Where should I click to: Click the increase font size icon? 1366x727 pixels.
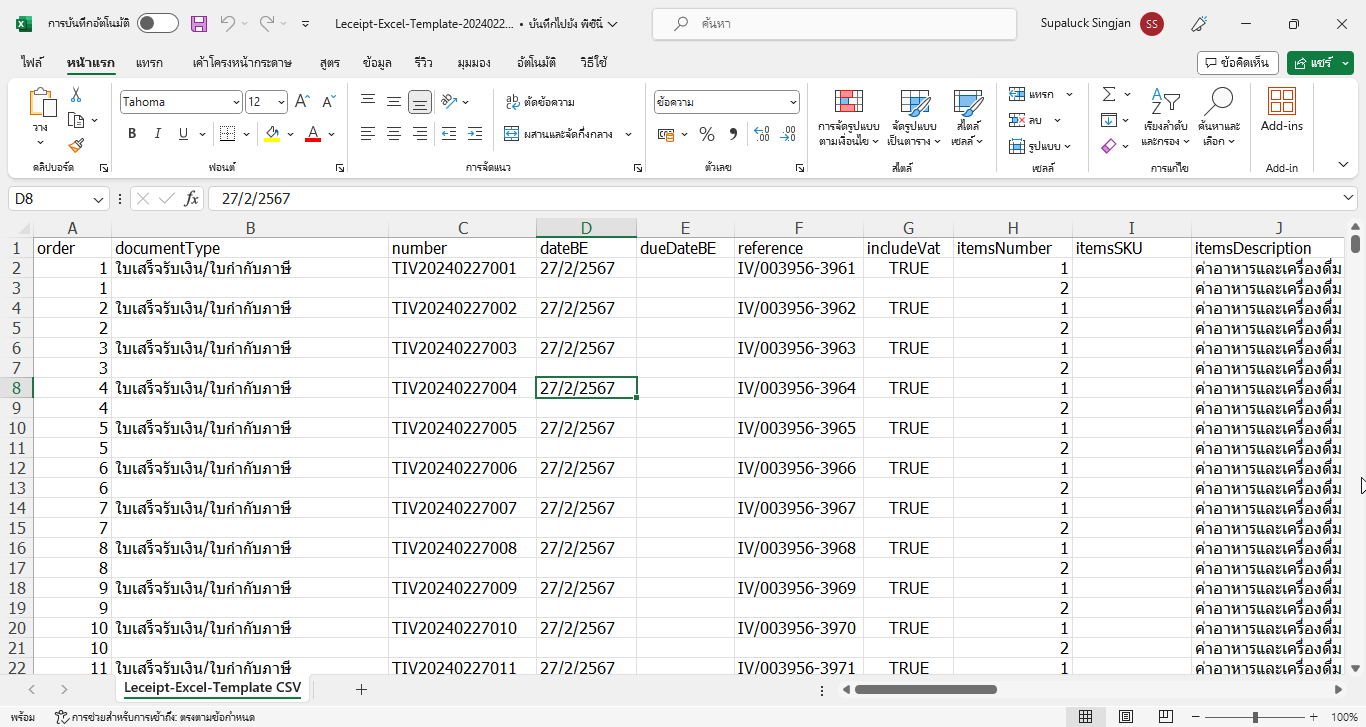[302, 101]
